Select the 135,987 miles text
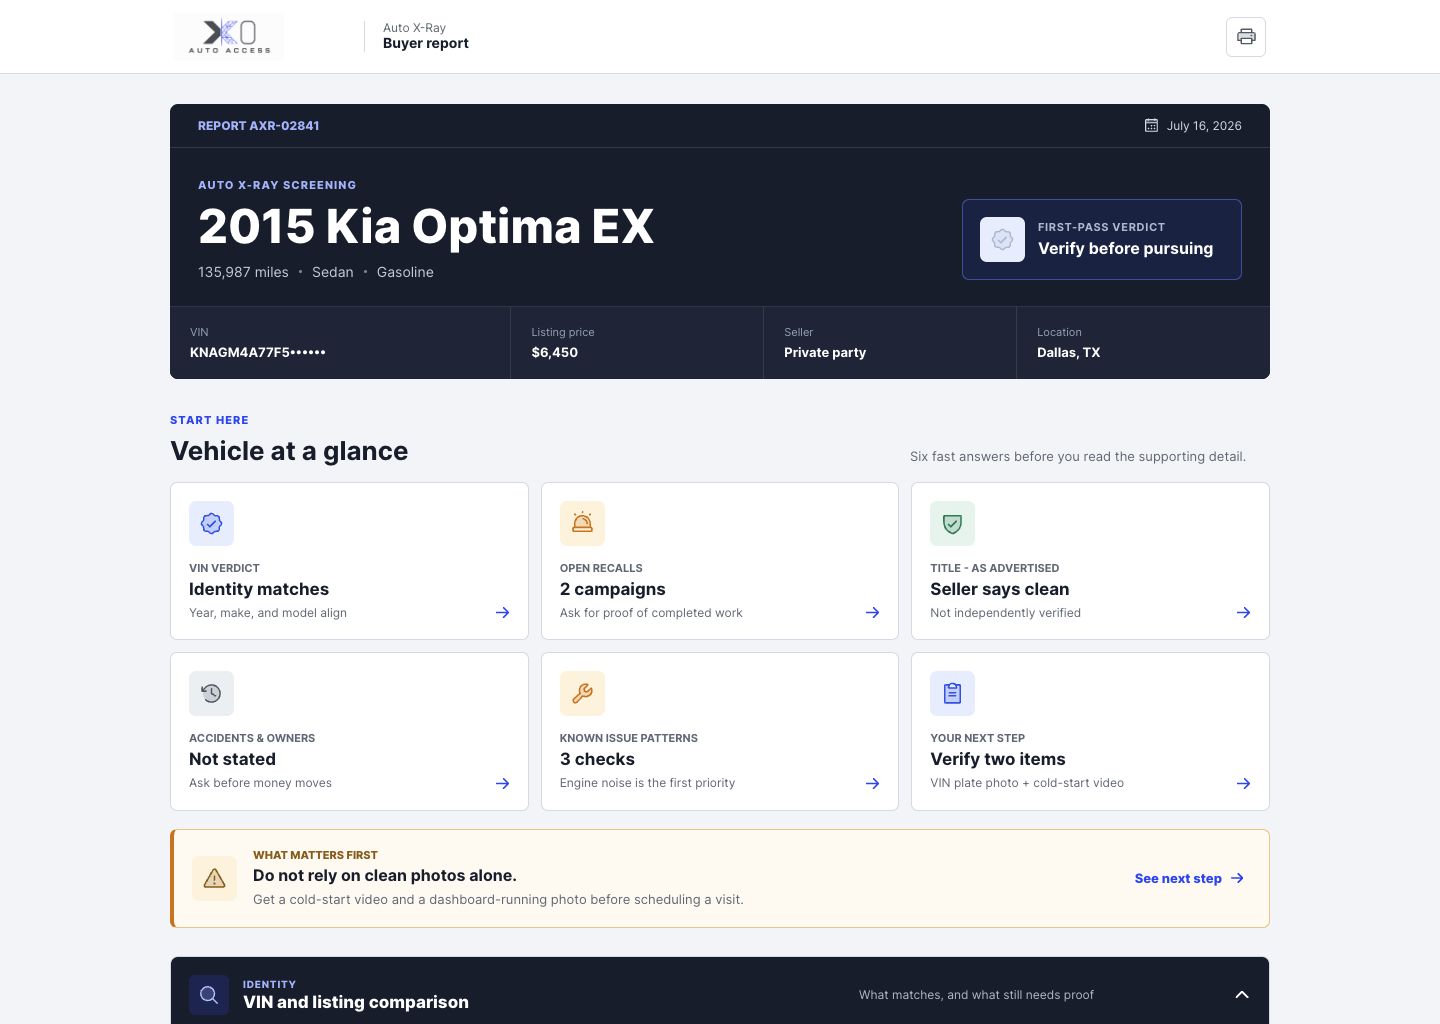Screen dimensions: 1440x1024 (243, 272)
